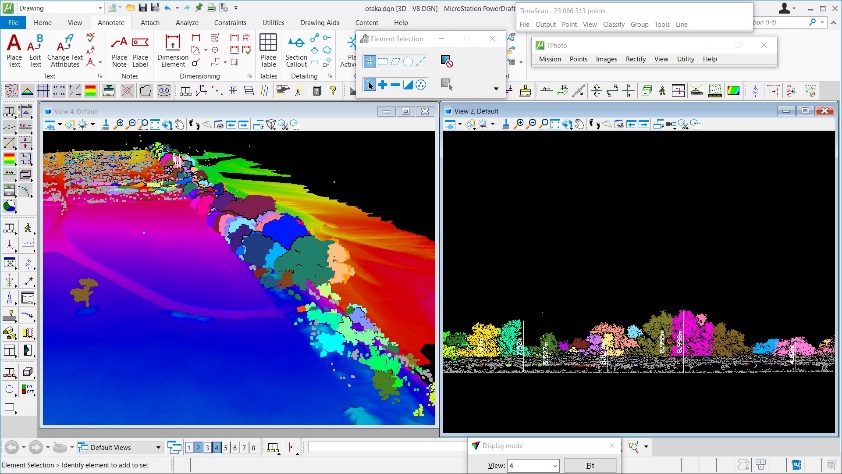
Task: Open the Default Views dropdown
Action: tap(160, 447)
